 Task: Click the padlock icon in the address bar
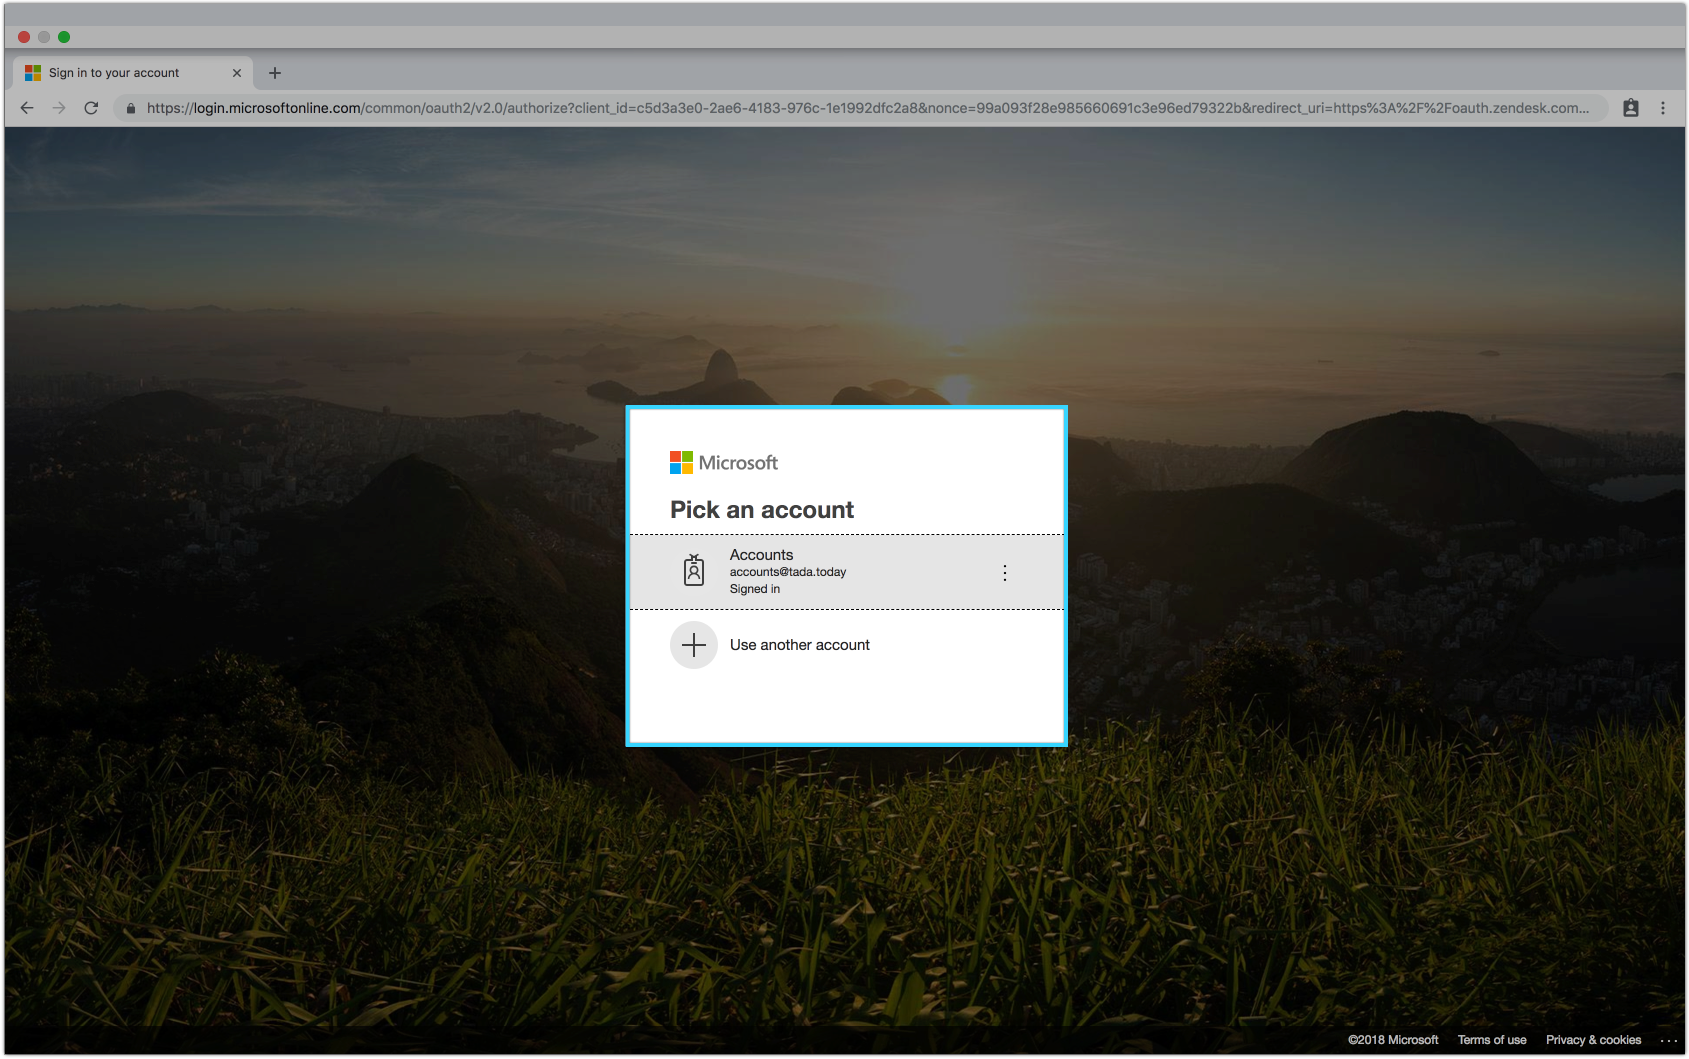[x=131, y=108]
